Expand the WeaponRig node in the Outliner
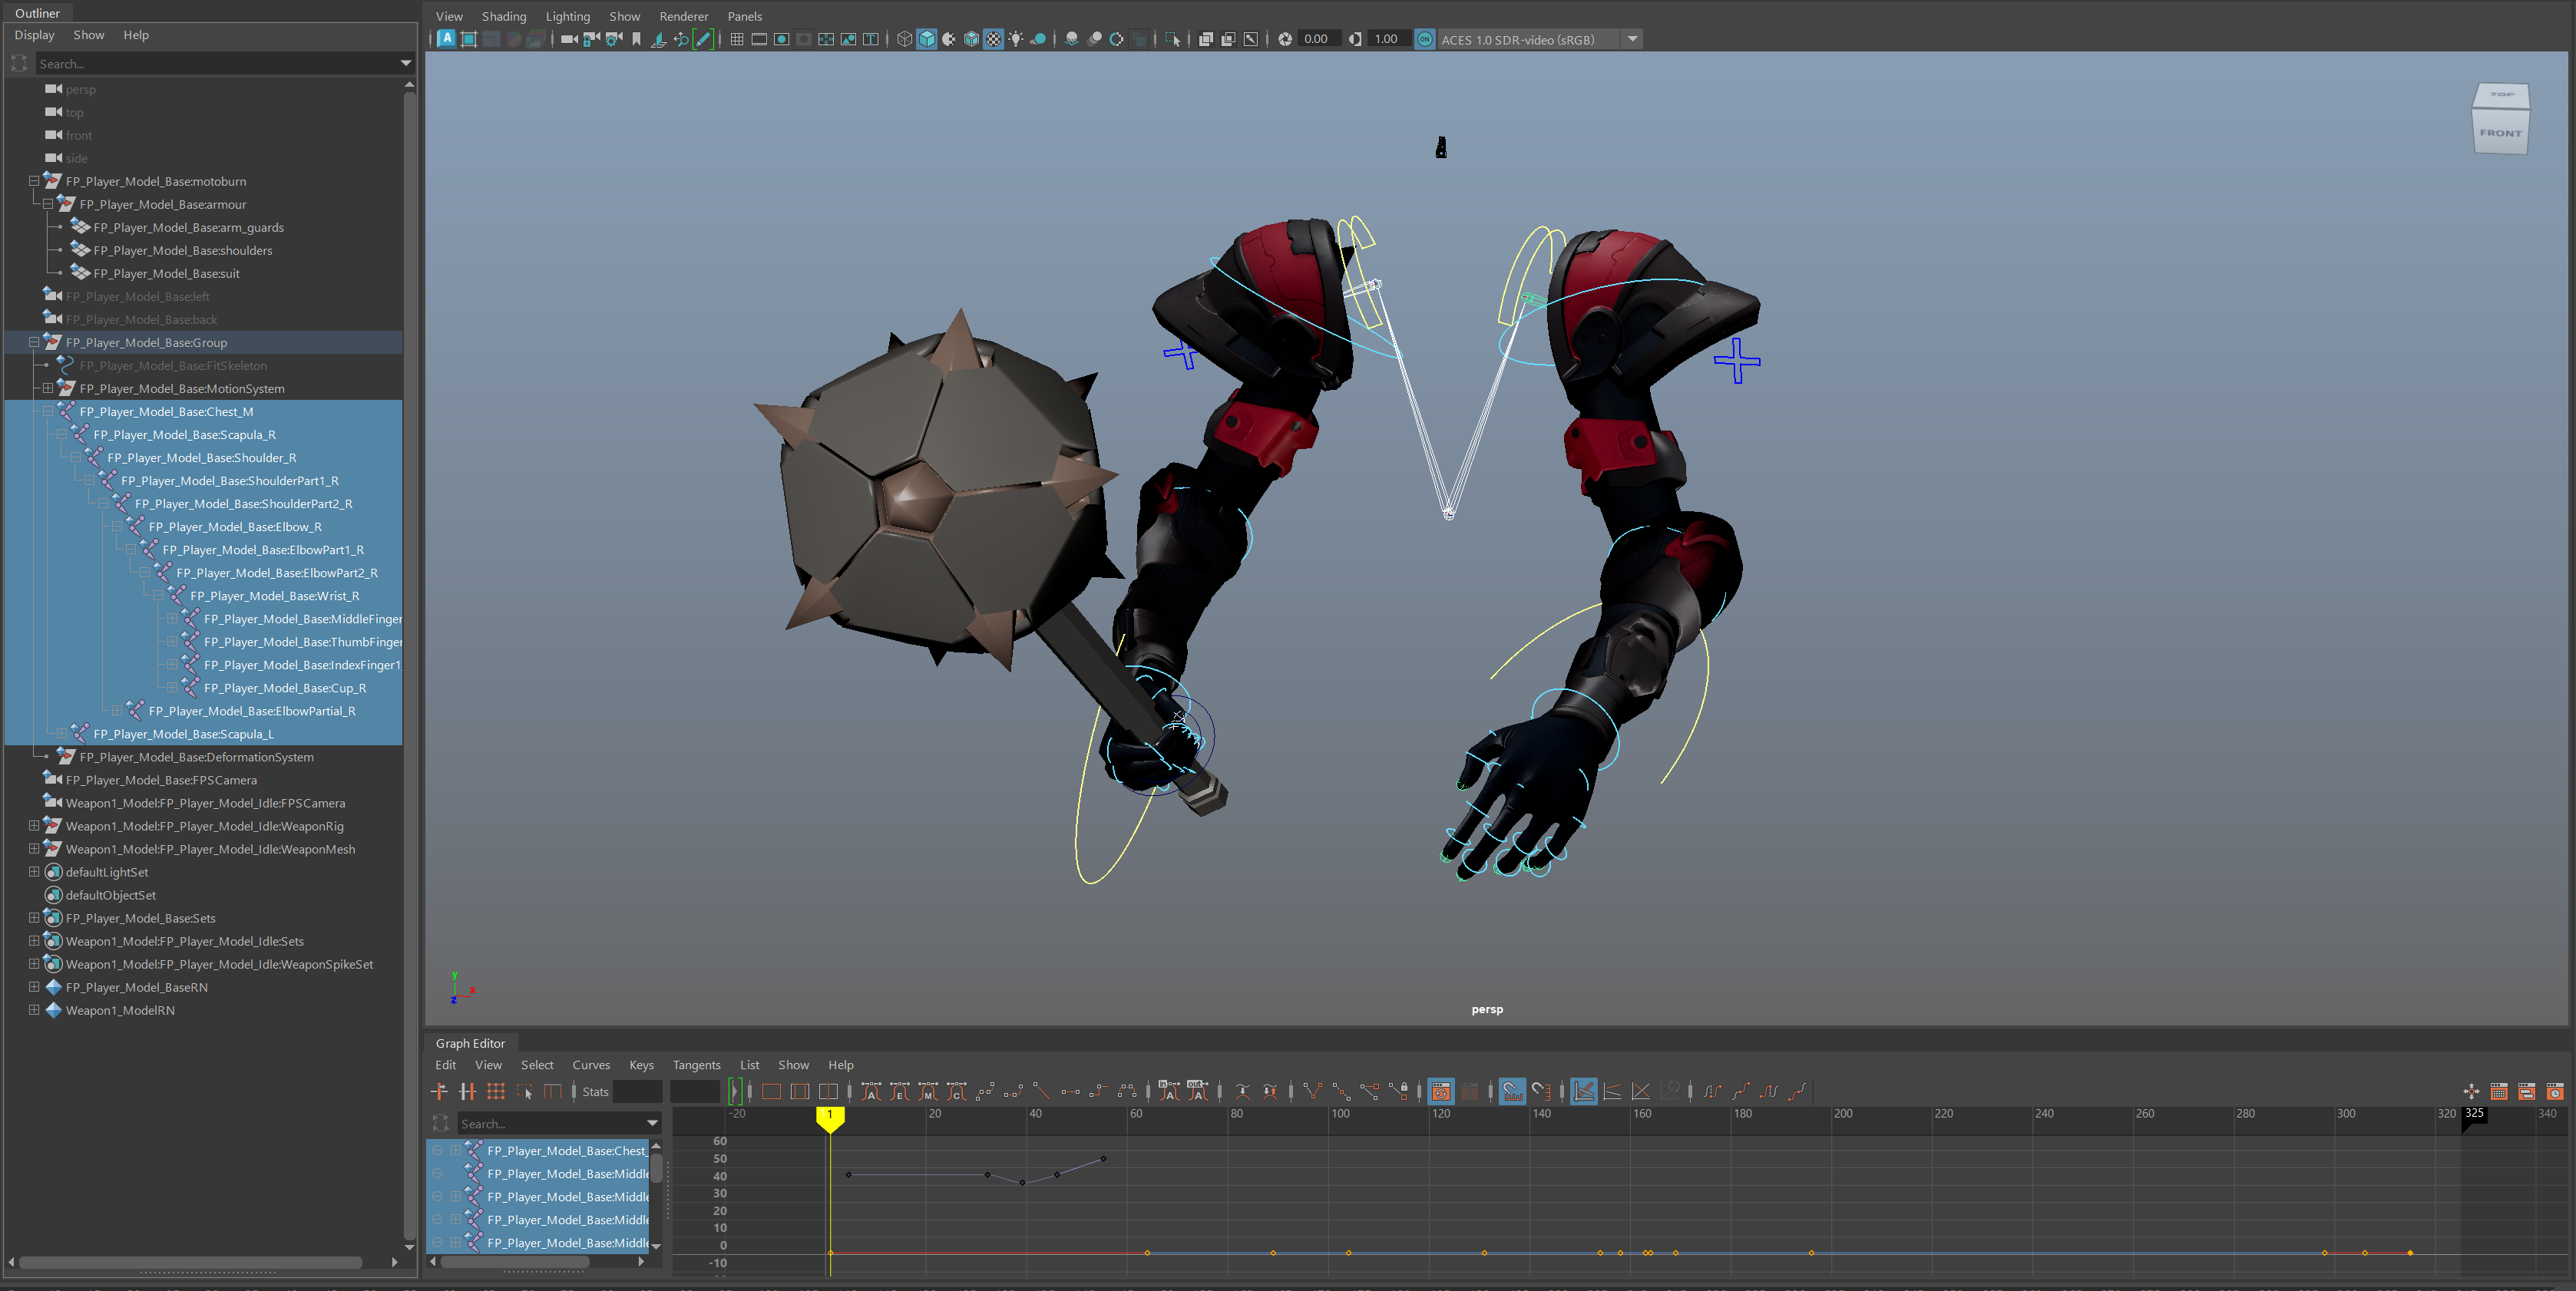Screen dimensions: 2576x1291 [33, 826]
